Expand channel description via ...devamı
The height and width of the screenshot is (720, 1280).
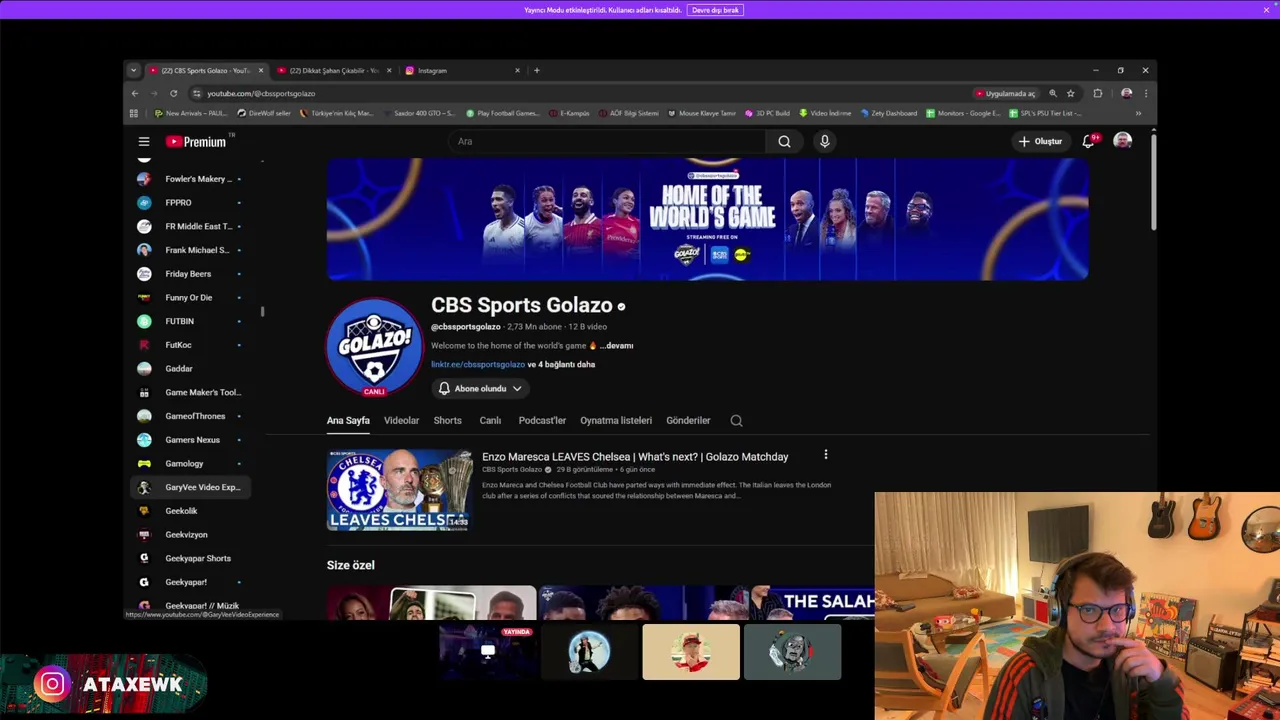click(x=617, y=346)
